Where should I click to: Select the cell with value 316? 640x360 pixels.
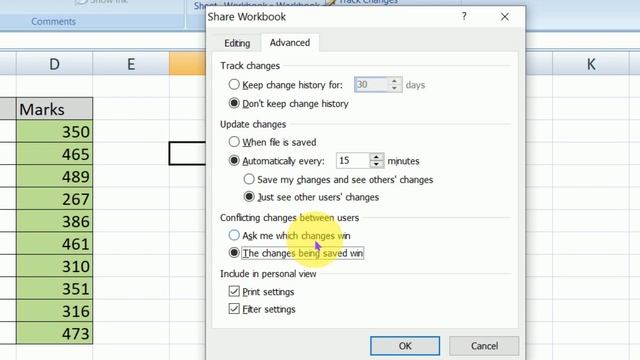pos(54,311)
